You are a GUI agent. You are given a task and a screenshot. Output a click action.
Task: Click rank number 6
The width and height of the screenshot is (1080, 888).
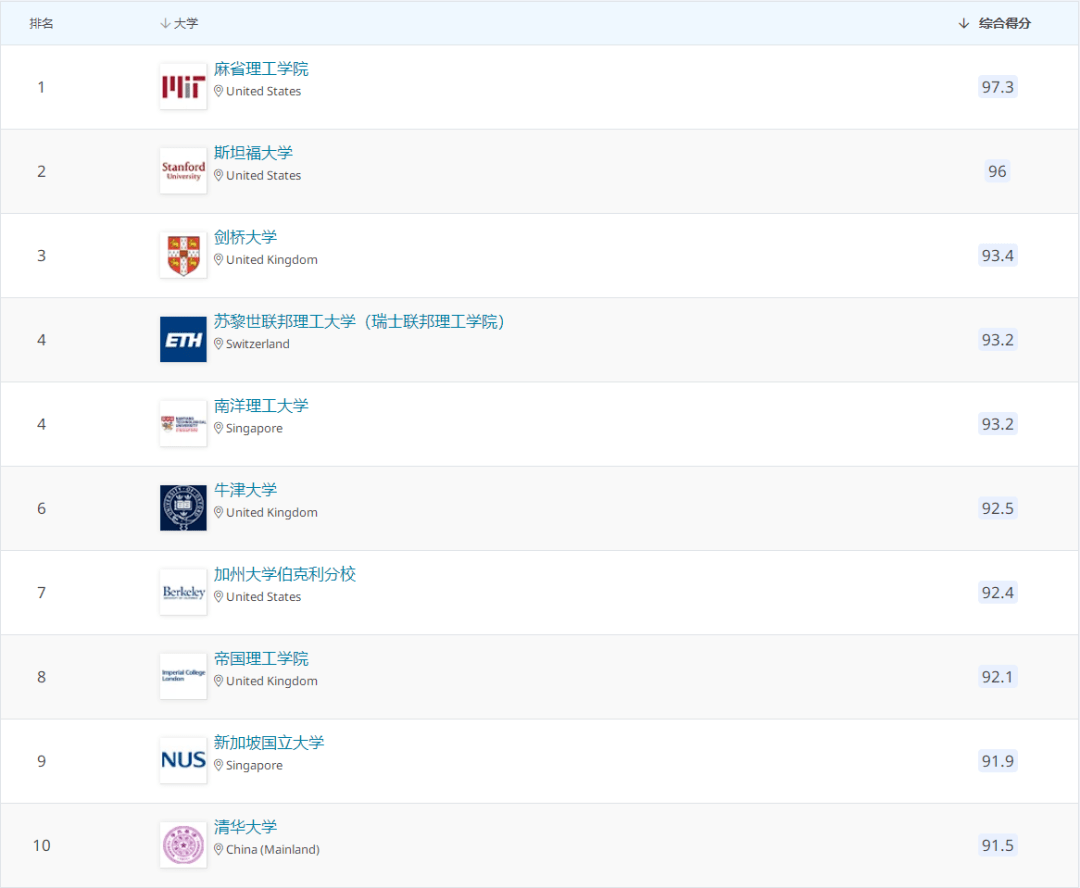pos(41,508)
